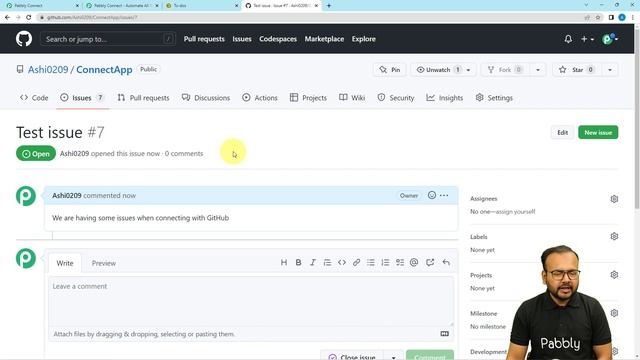This screenshot has height=360, width=640.
Task: Open the plus create-new menu
Action: 587,39
